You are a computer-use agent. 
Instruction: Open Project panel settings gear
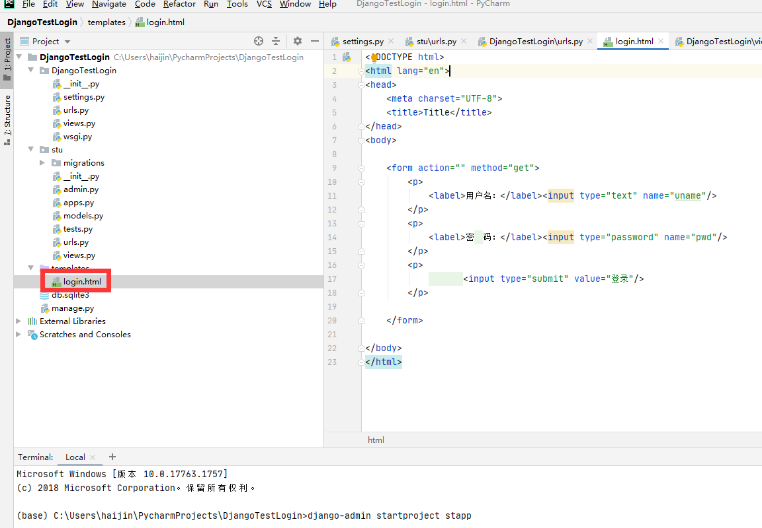click(x=297, y=41)
